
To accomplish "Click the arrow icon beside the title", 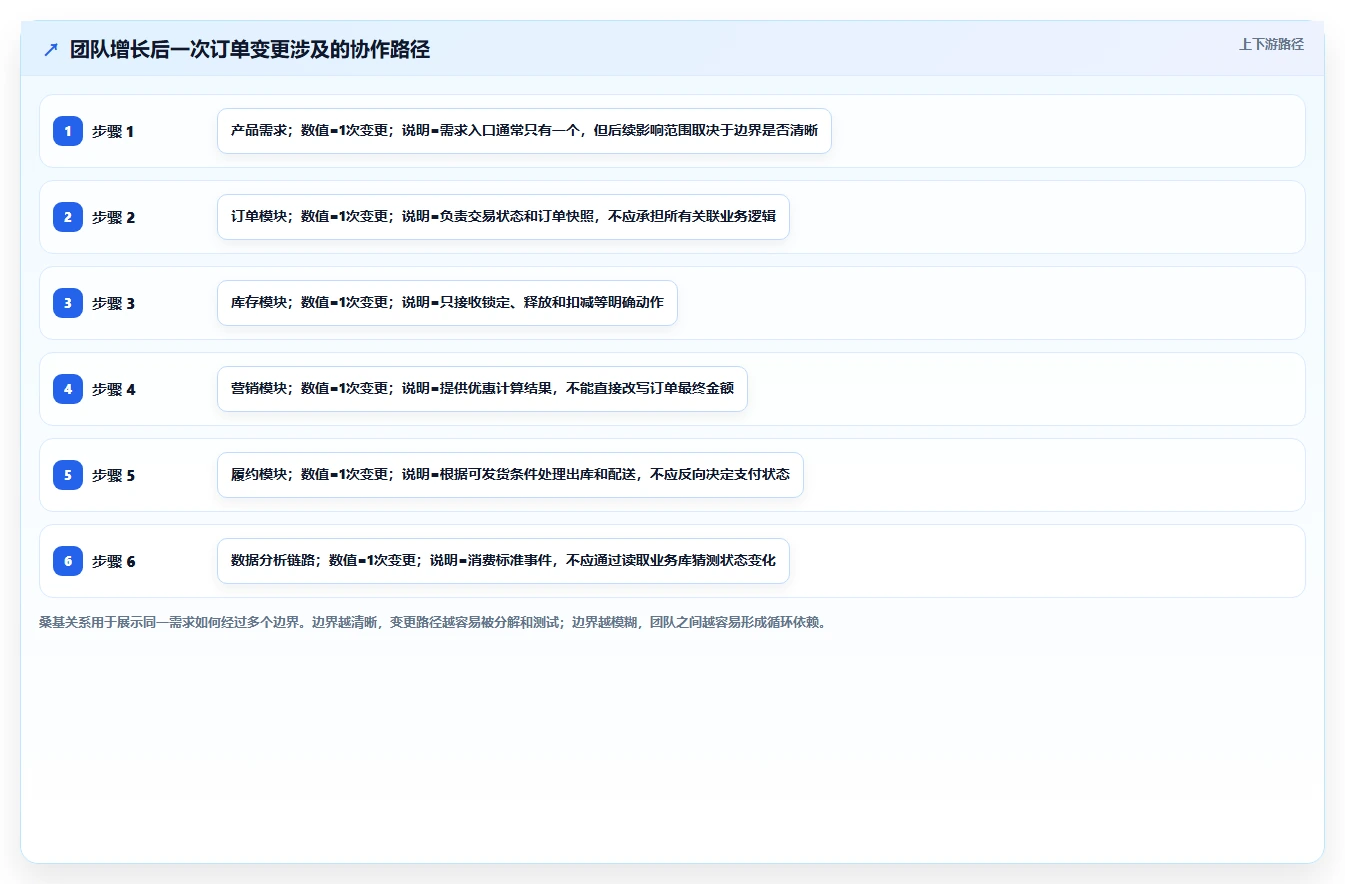I will pyautogui.click(x=51, y=50).
